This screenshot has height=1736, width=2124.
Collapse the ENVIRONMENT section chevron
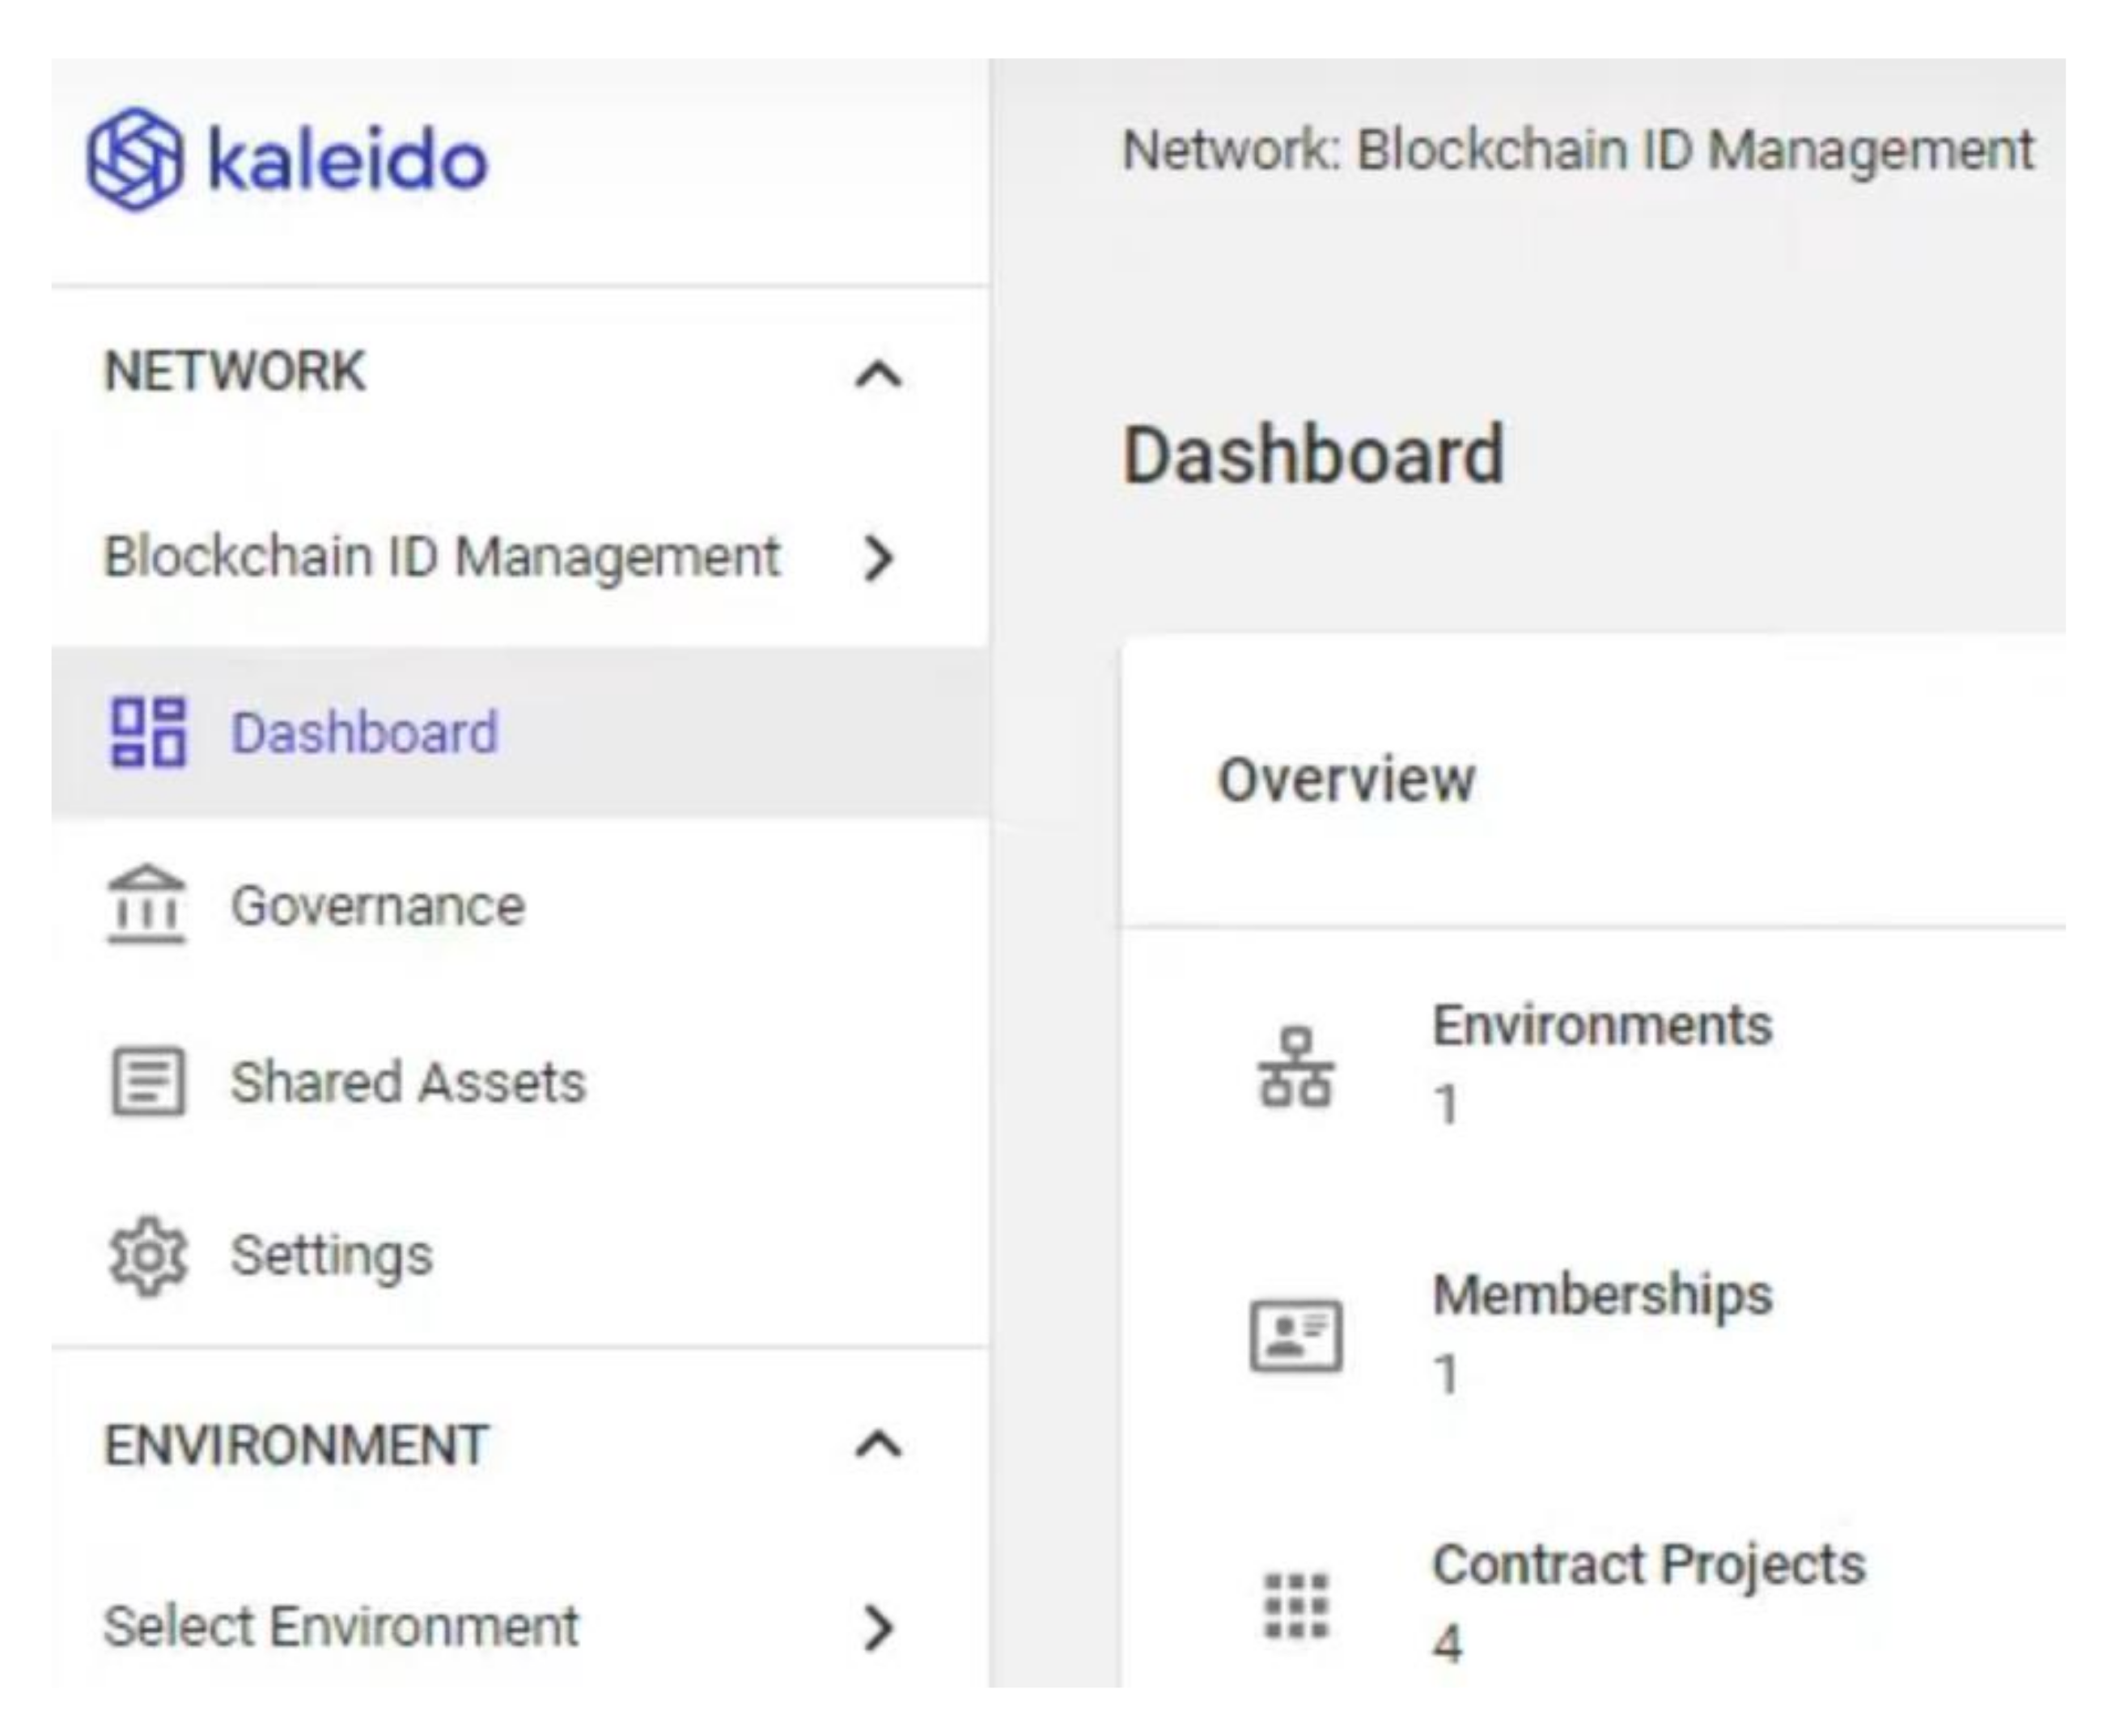tap(878, 1445)
